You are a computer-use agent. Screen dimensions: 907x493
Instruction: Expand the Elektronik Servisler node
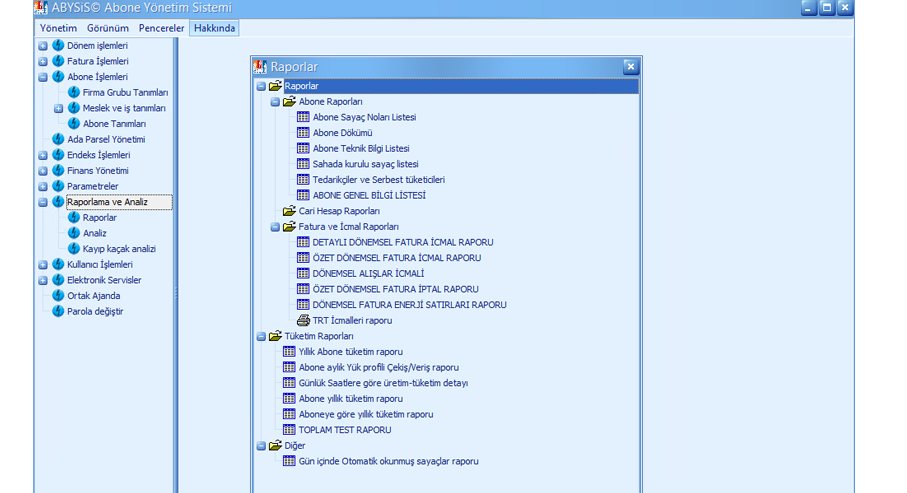click(x=43, y=280)
